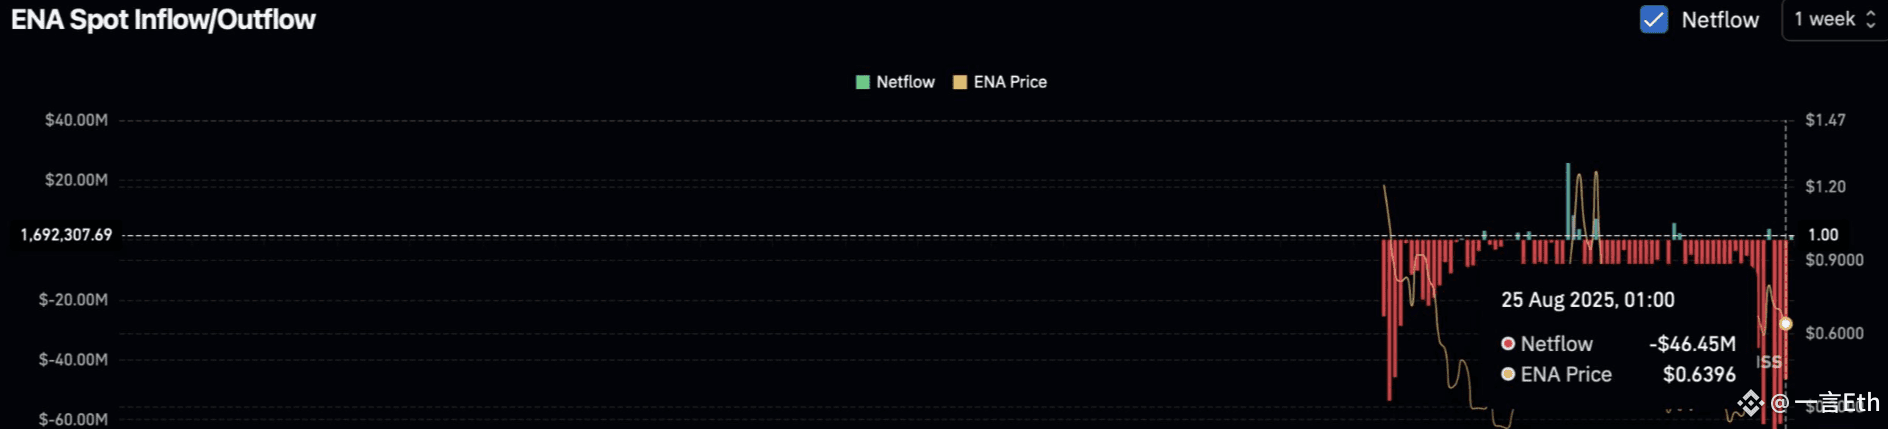Click the yellow ENA Price point marker

[1786, 324]
